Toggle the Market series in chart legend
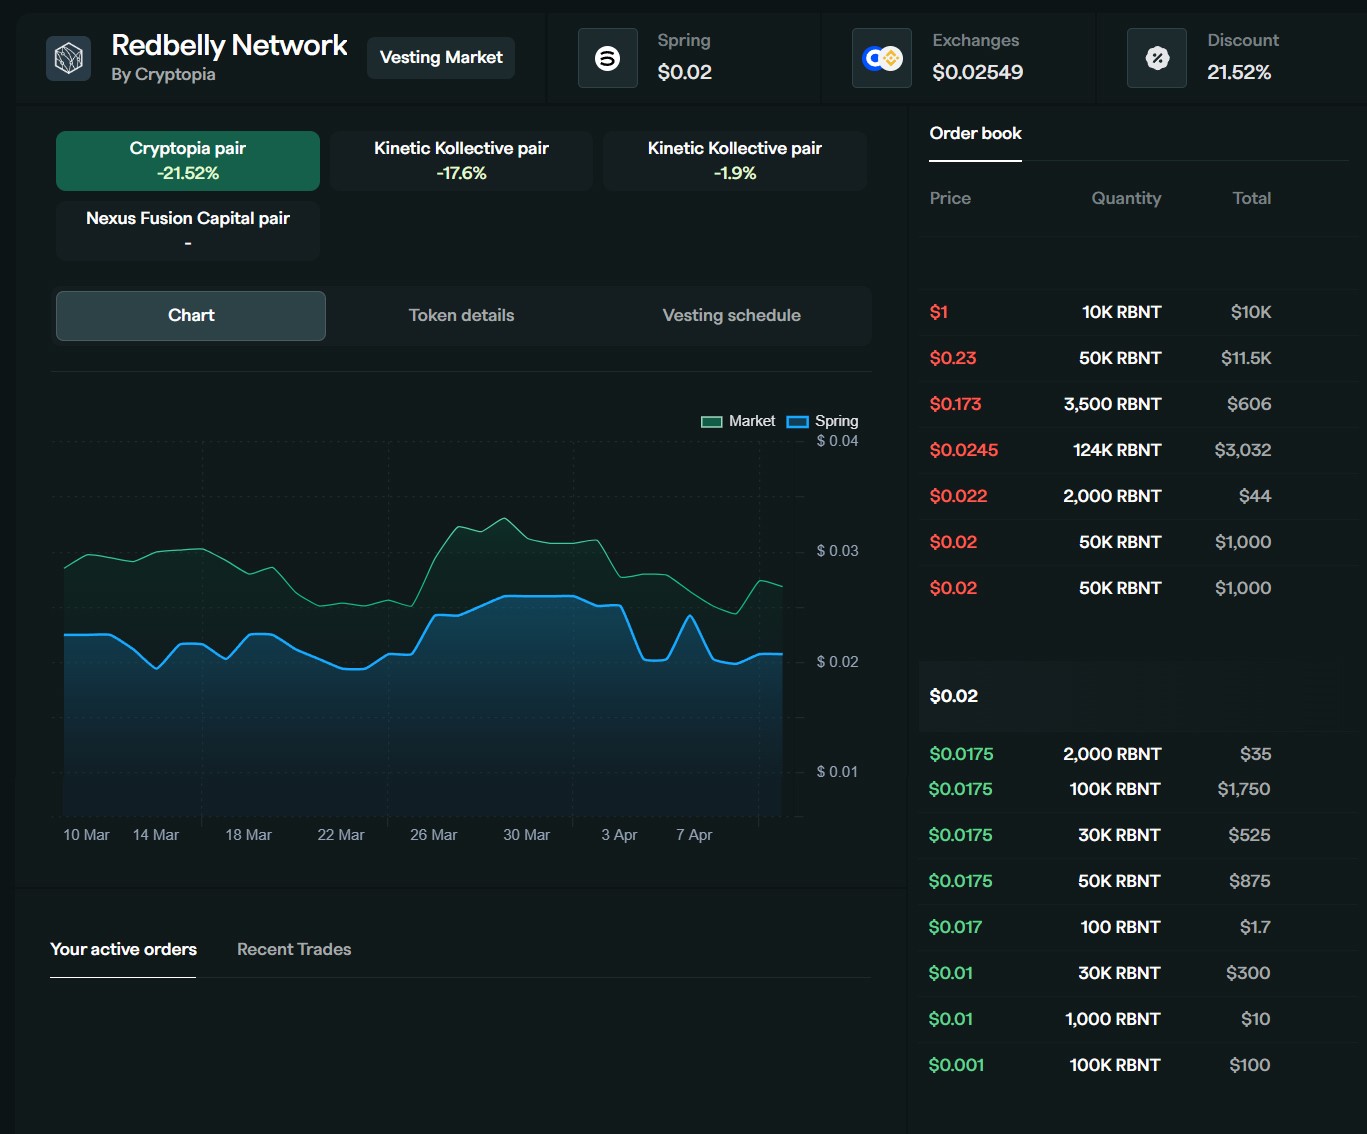 738,421
